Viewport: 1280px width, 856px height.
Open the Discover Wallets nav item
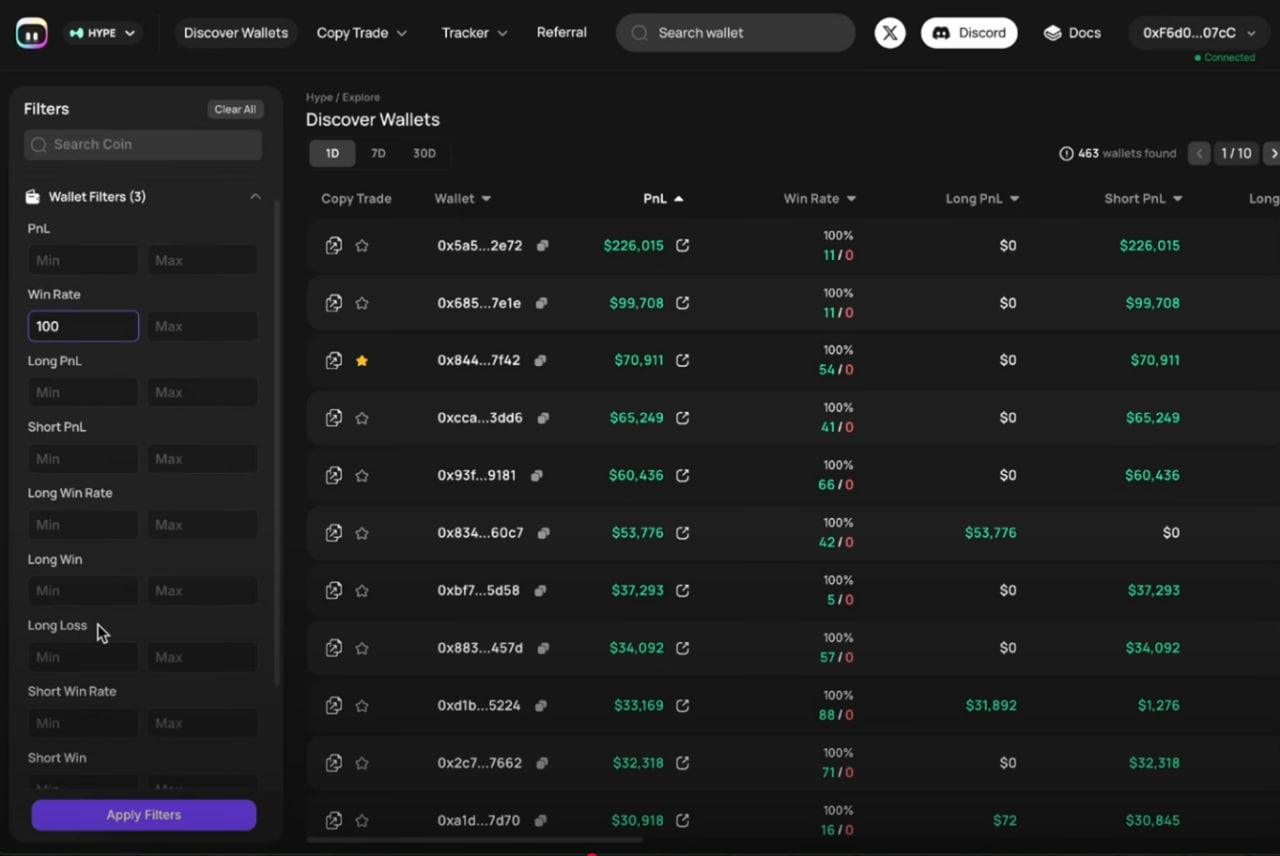click(236, 33)
